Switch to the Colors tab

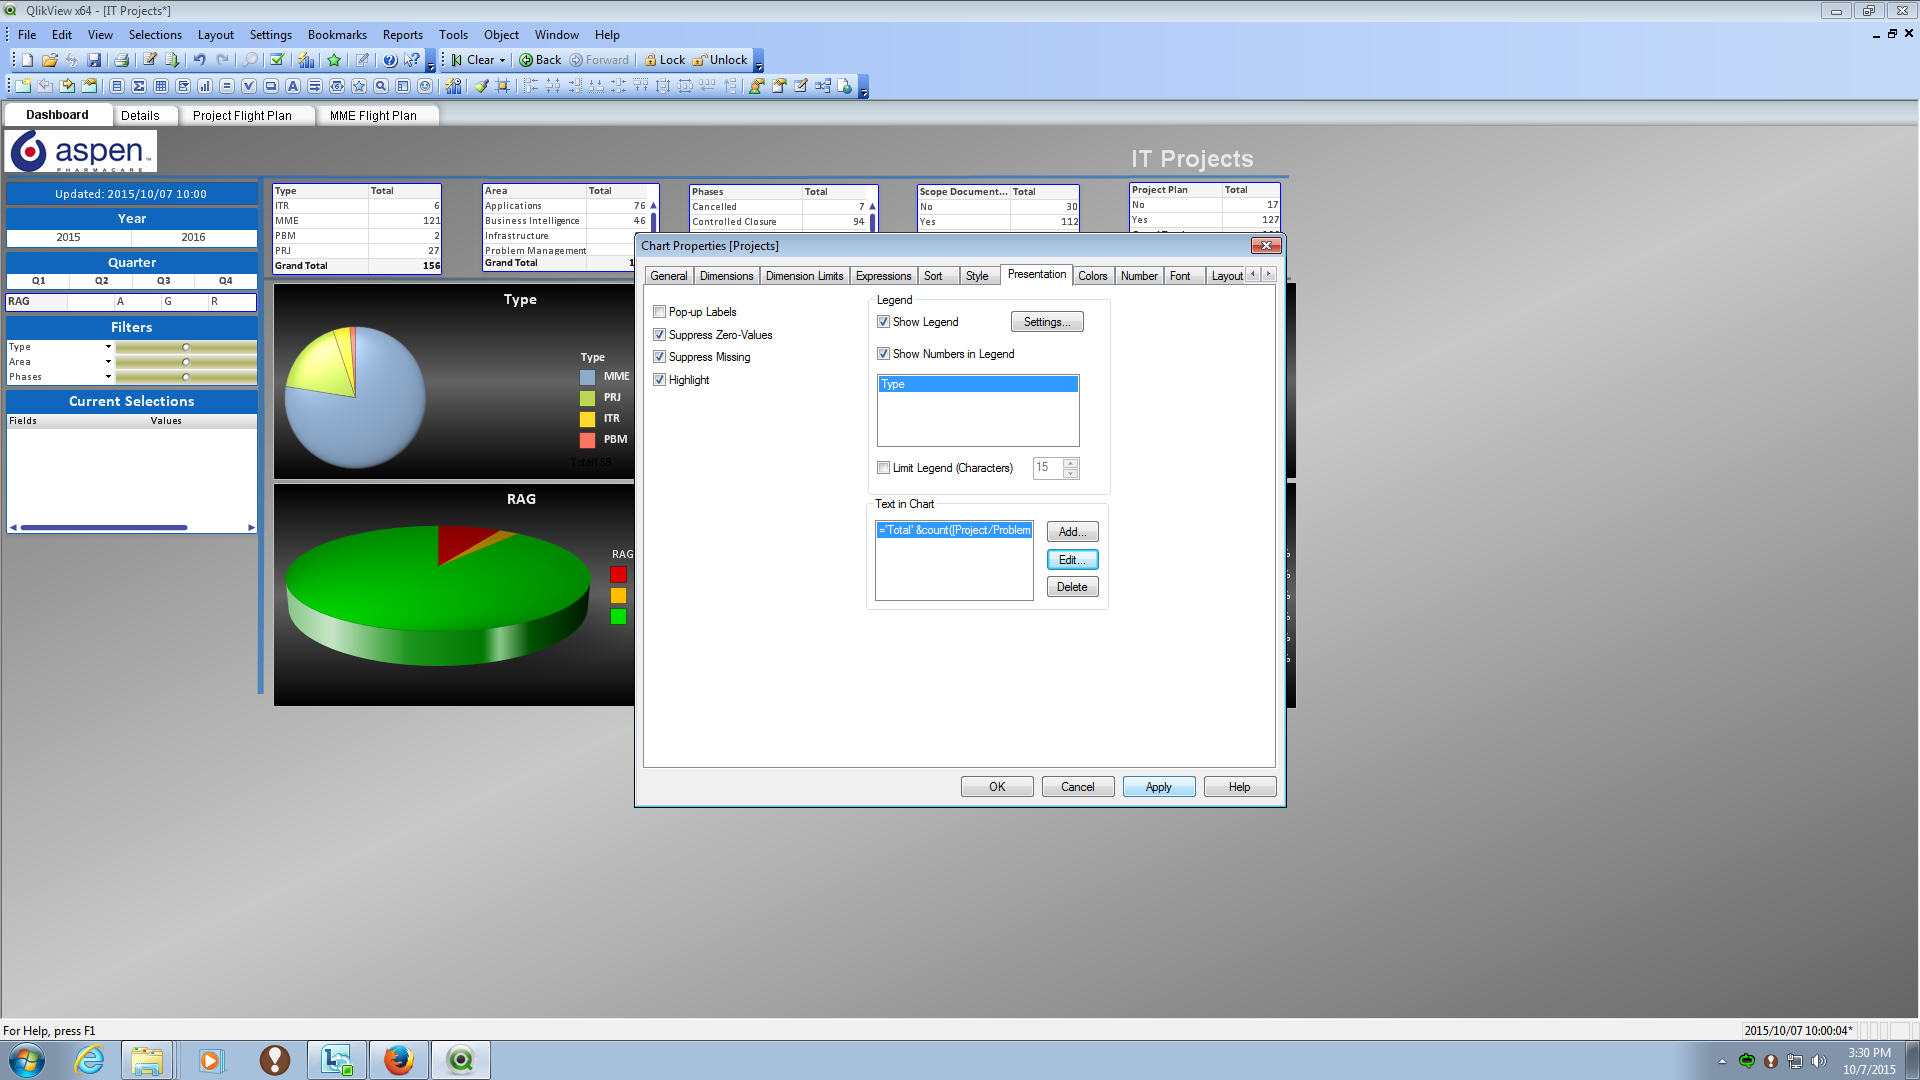(x=1092, y=276)
